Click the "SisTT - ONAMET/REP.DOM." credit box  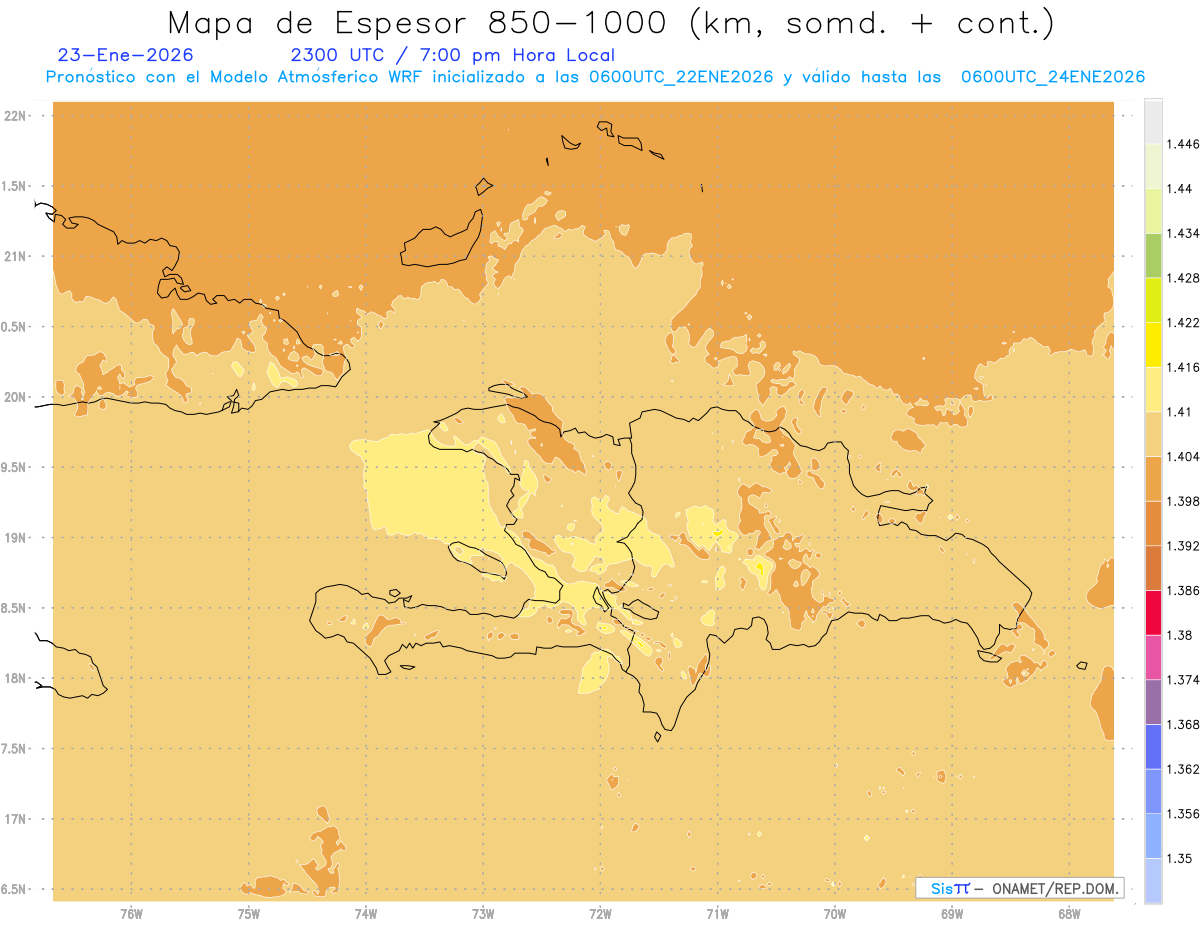click(1020, 888)
